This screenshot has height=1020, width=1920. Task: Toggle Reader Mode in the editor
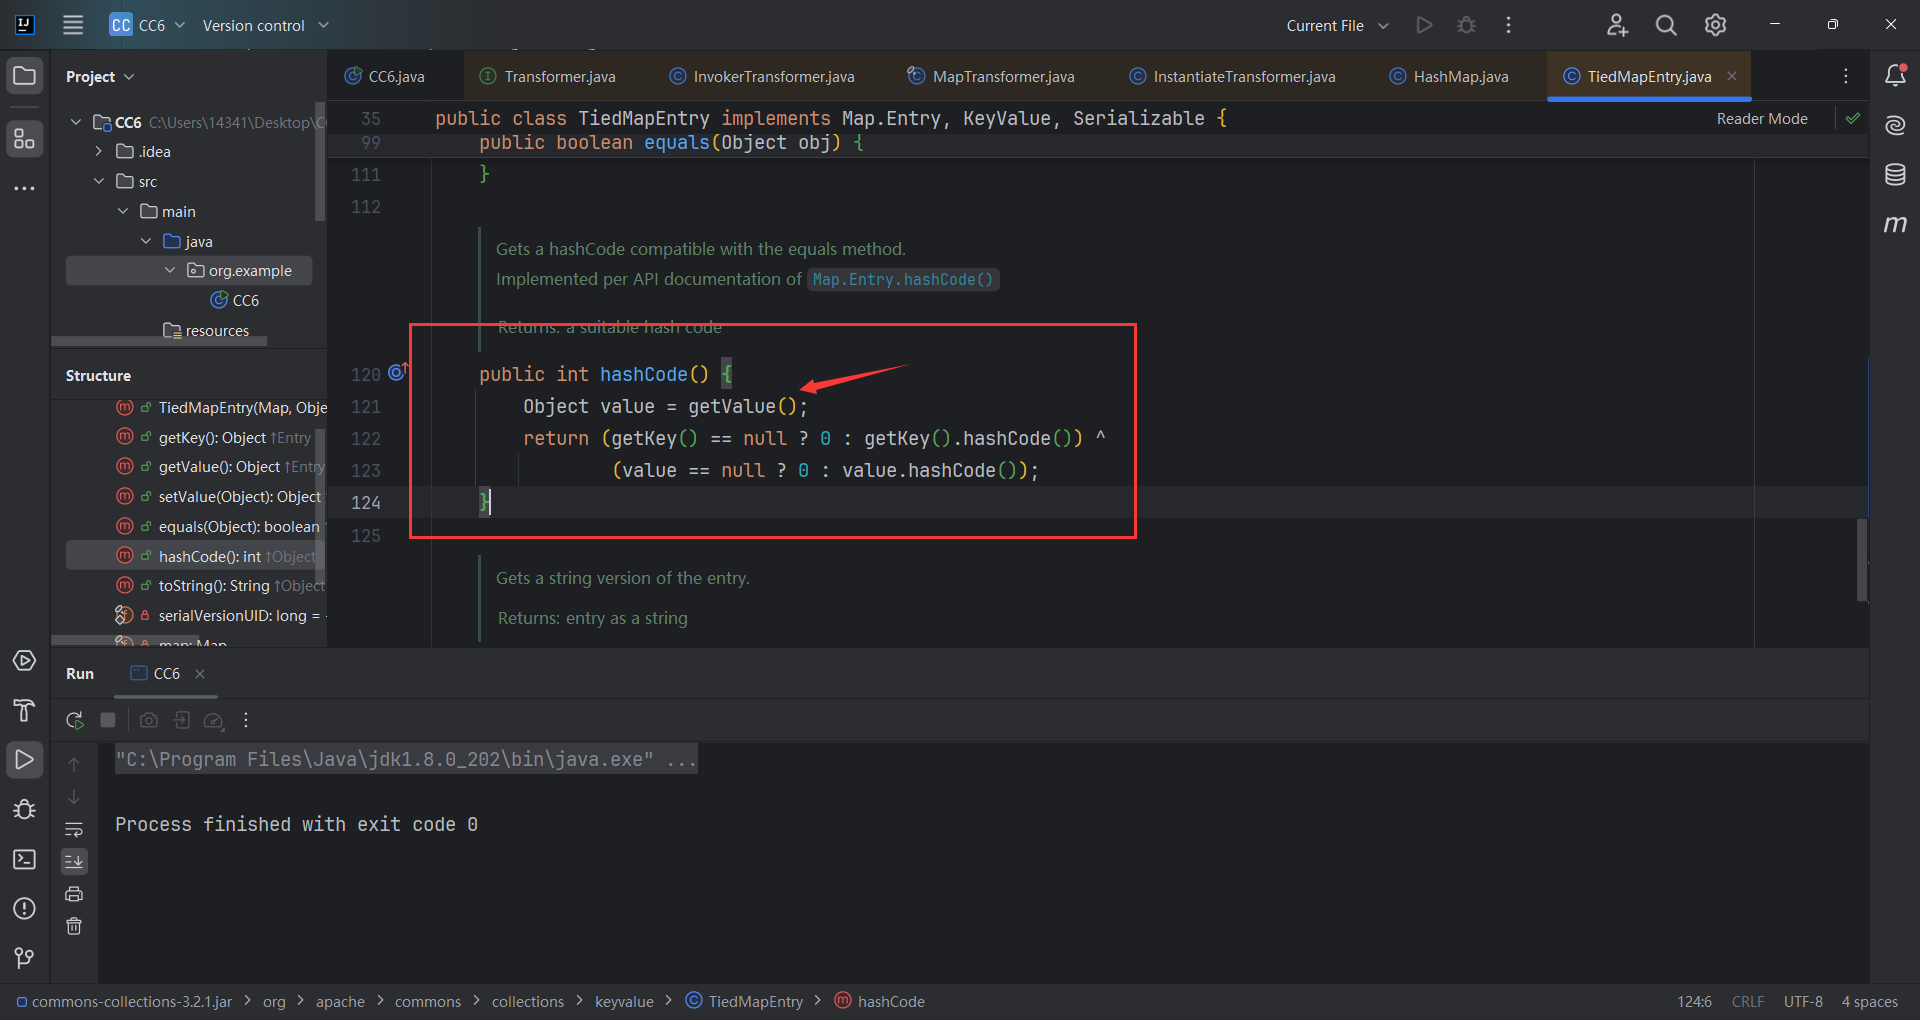coord(1762,118)
